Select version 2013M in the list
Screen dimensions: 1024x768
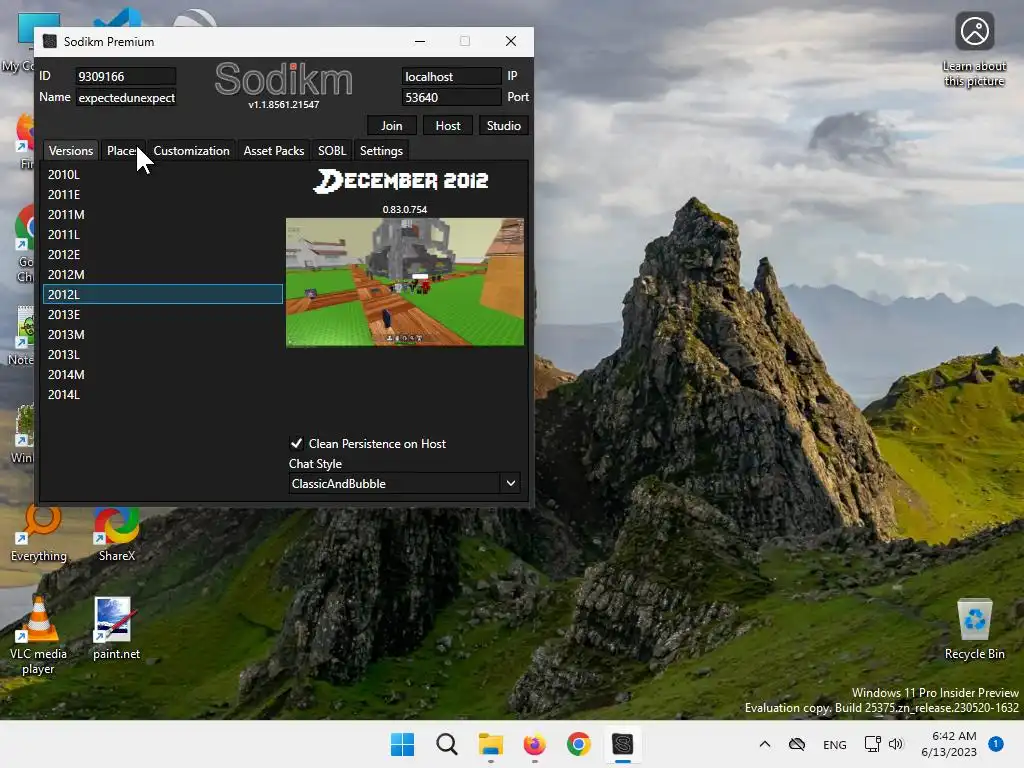coord(163,334)
